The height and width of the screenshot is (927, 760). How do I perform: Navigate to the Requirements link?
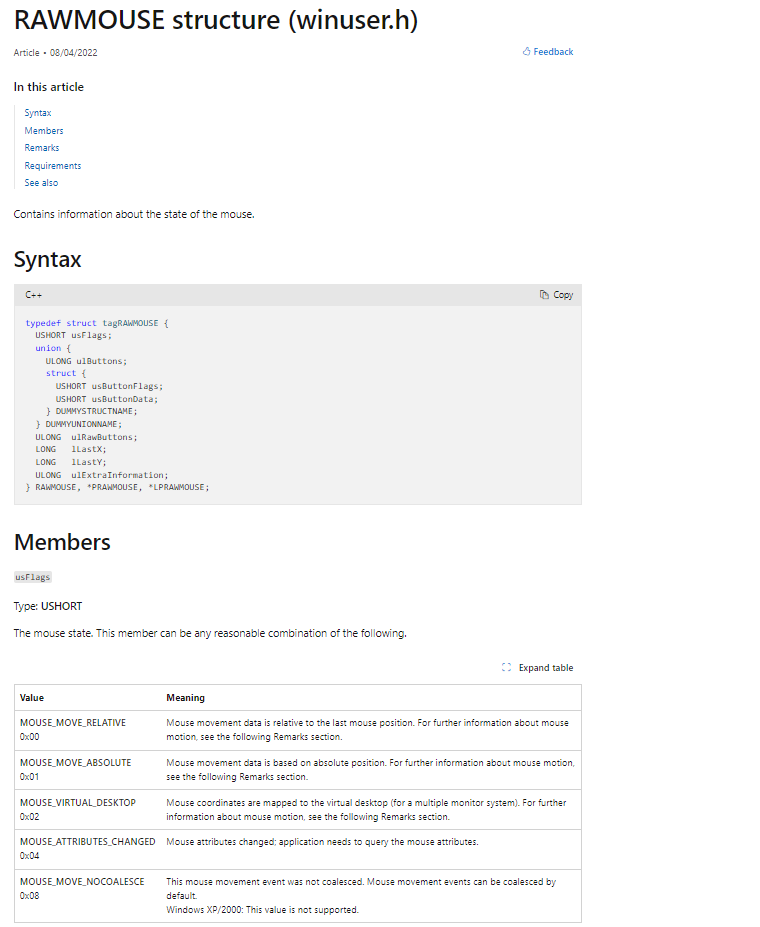[x=52, y=165]
